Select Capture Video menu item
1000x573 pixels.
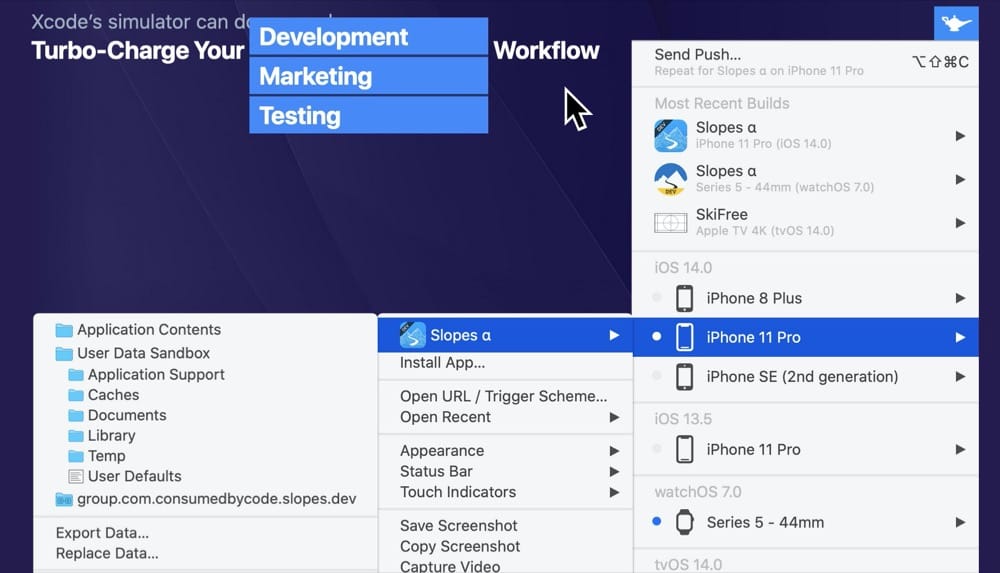505,566
